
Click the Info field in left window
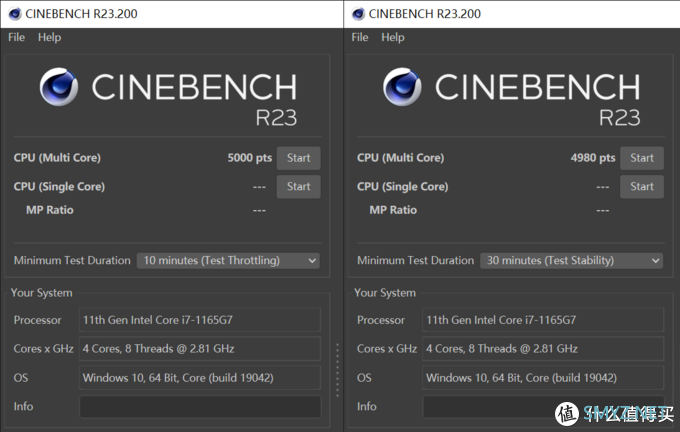200,407
